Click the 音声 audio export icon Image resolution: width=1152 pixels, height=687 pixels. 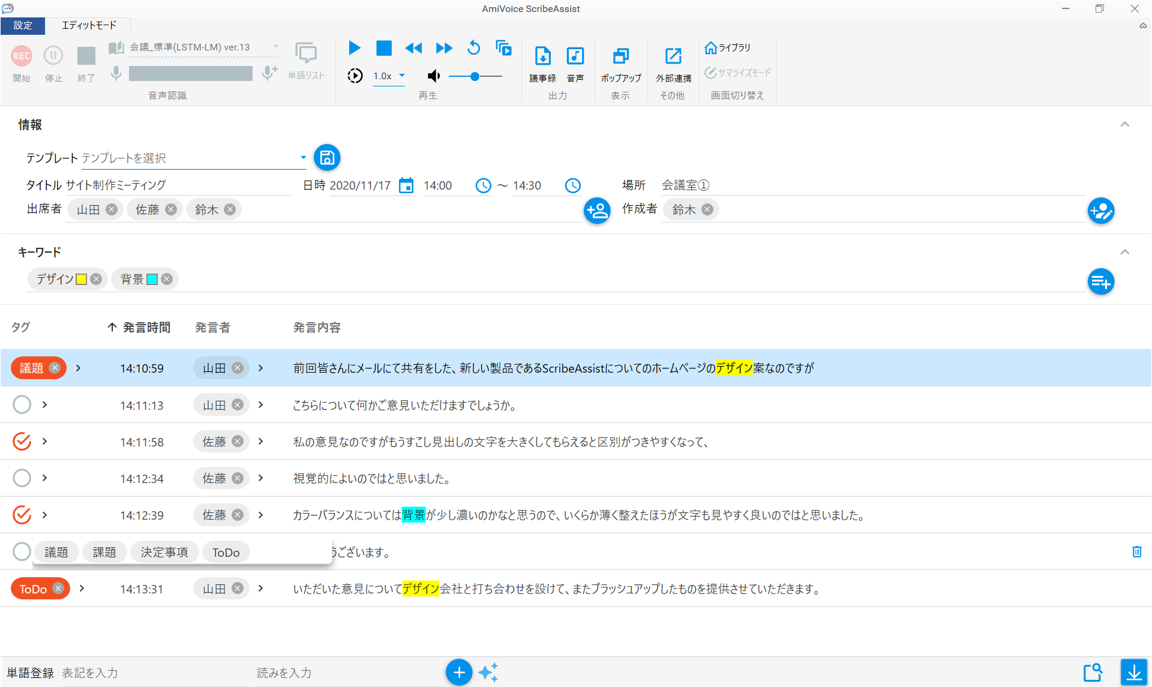pyautogui.click(x=575, y=61)
